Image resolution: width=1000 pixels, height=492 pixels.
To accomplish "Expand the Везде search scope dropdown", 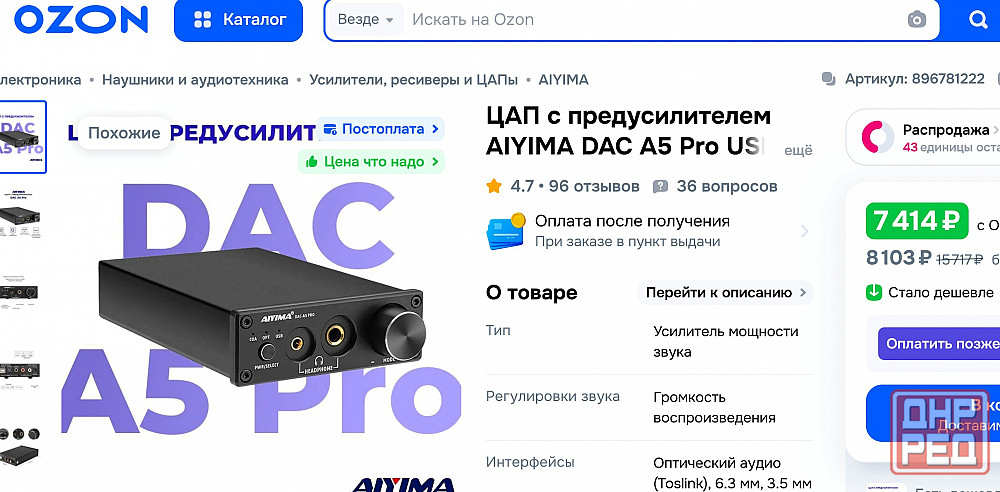I will 365,20.
